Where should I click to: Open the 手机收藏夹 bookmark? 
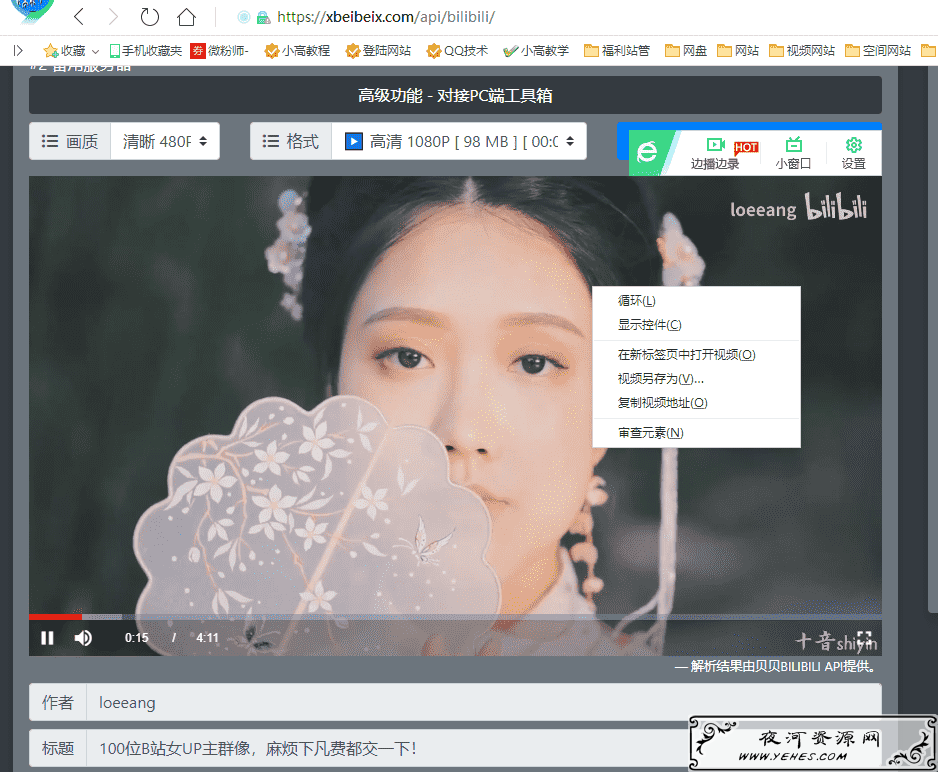pos(146,51)
